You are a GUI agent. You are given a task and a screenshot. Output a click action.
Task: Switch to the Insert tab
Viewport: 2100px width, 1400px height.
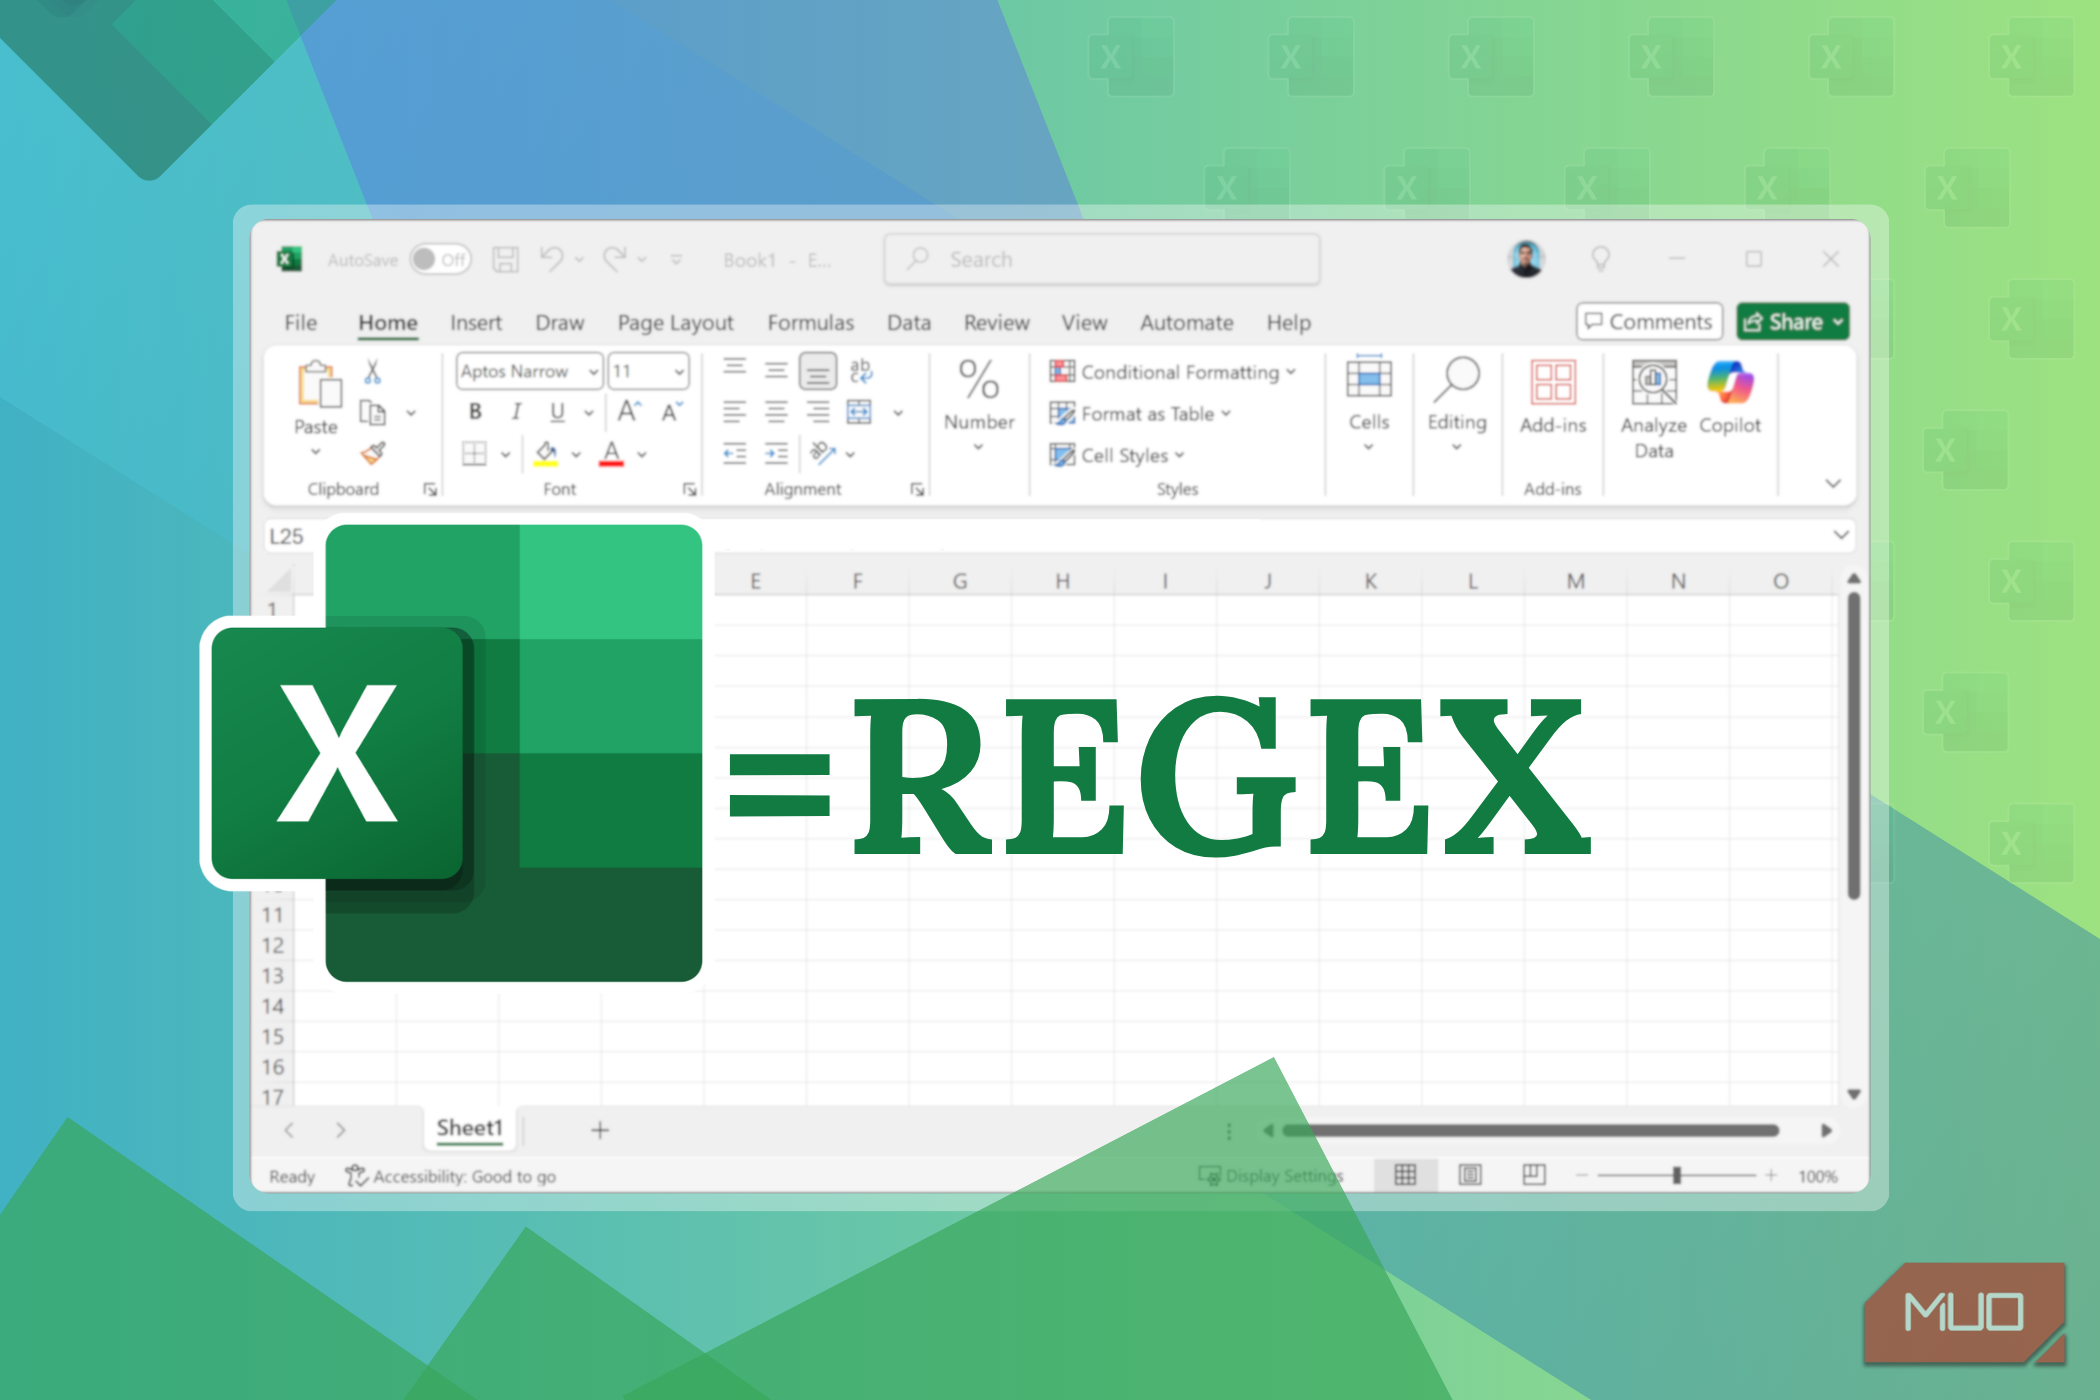click(476, 323)
